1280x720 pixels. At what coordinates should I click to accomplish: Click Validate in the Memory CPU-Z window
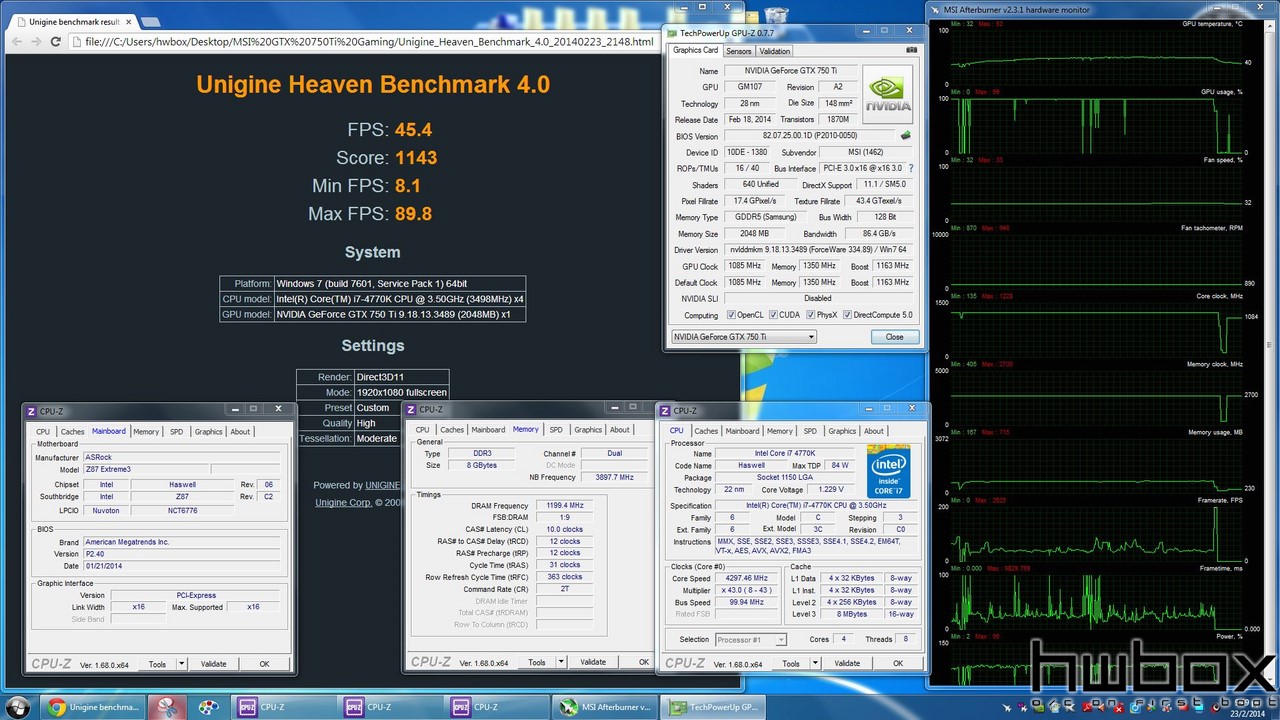pos(593,662)
